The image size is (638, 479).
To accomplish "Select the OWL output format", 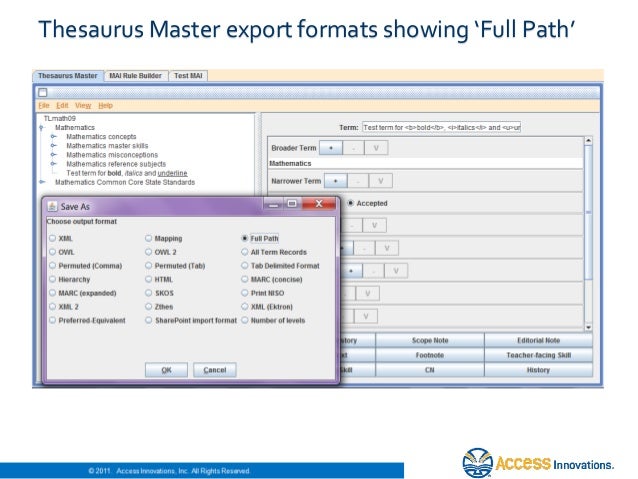I will [x=52, y=252].
